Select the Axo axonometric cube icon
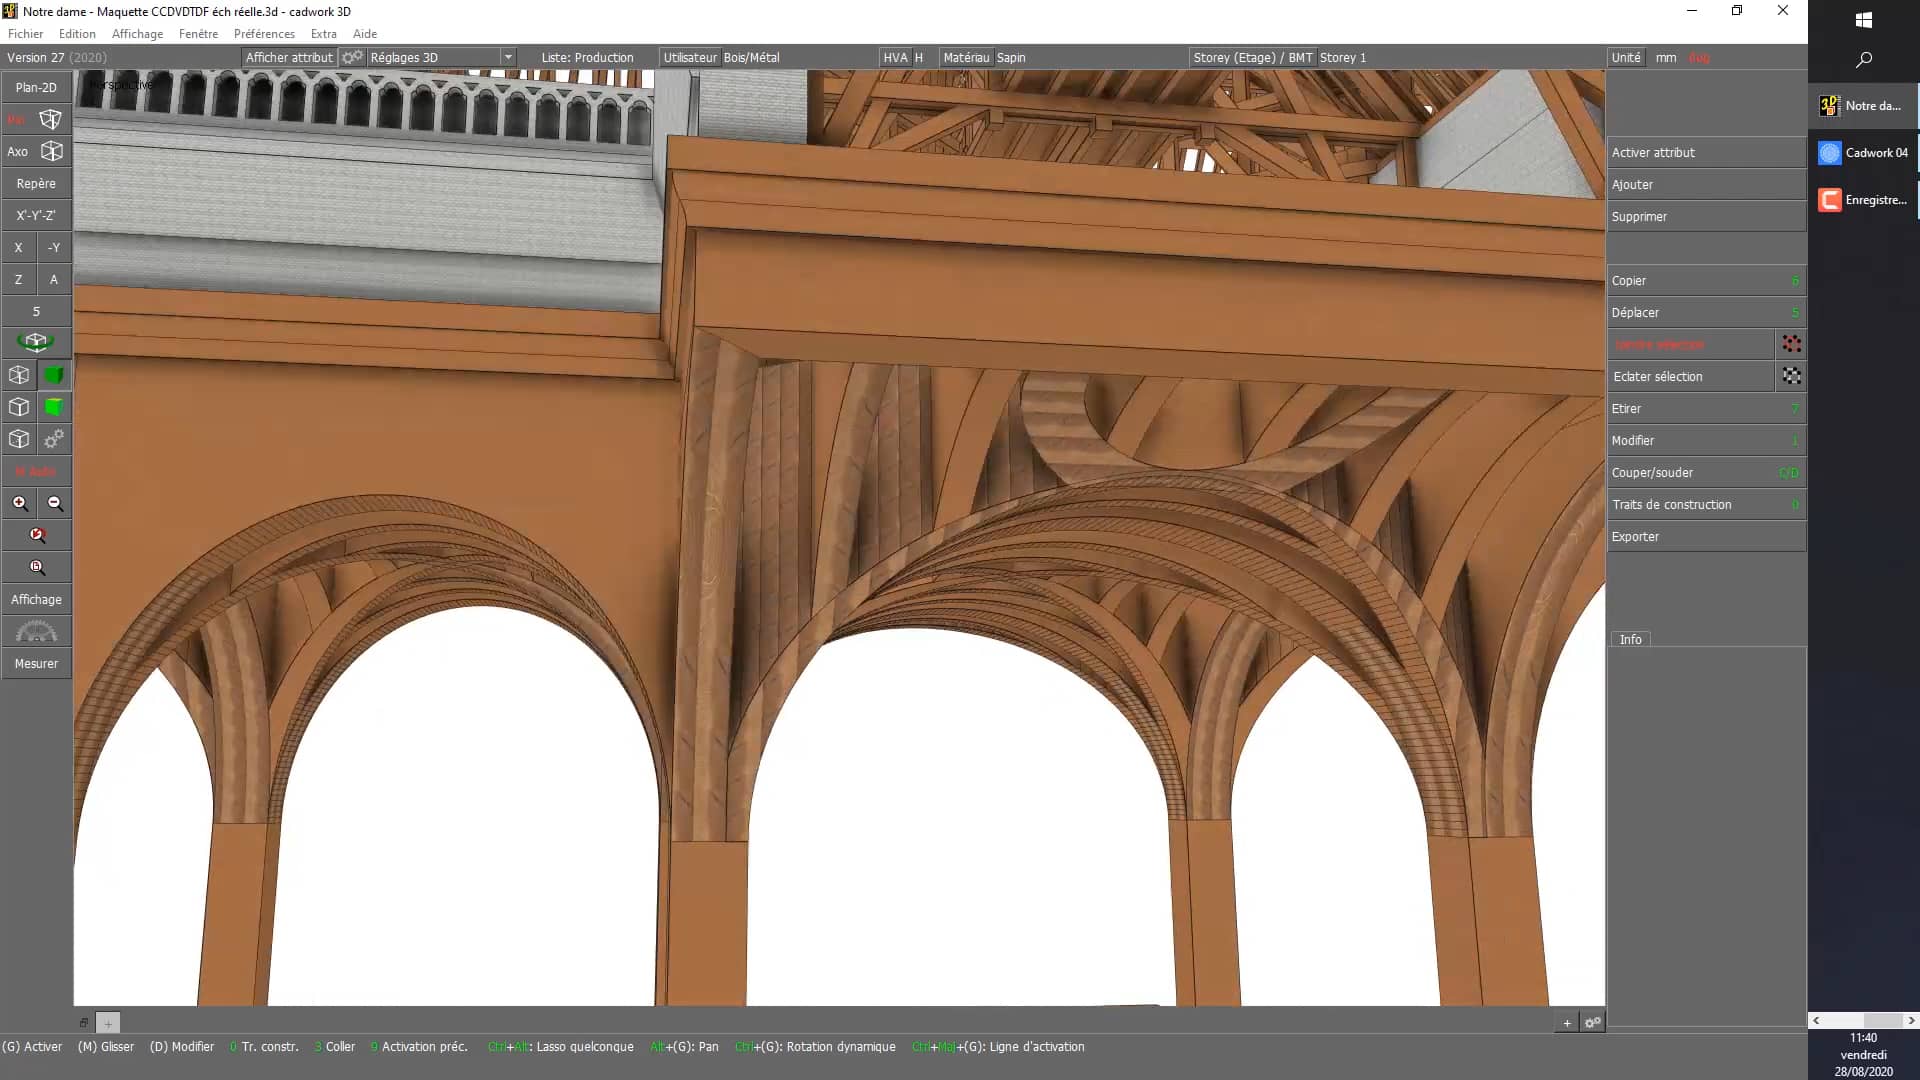This screenshot has height=1080, width=1920. pos(51,151)
